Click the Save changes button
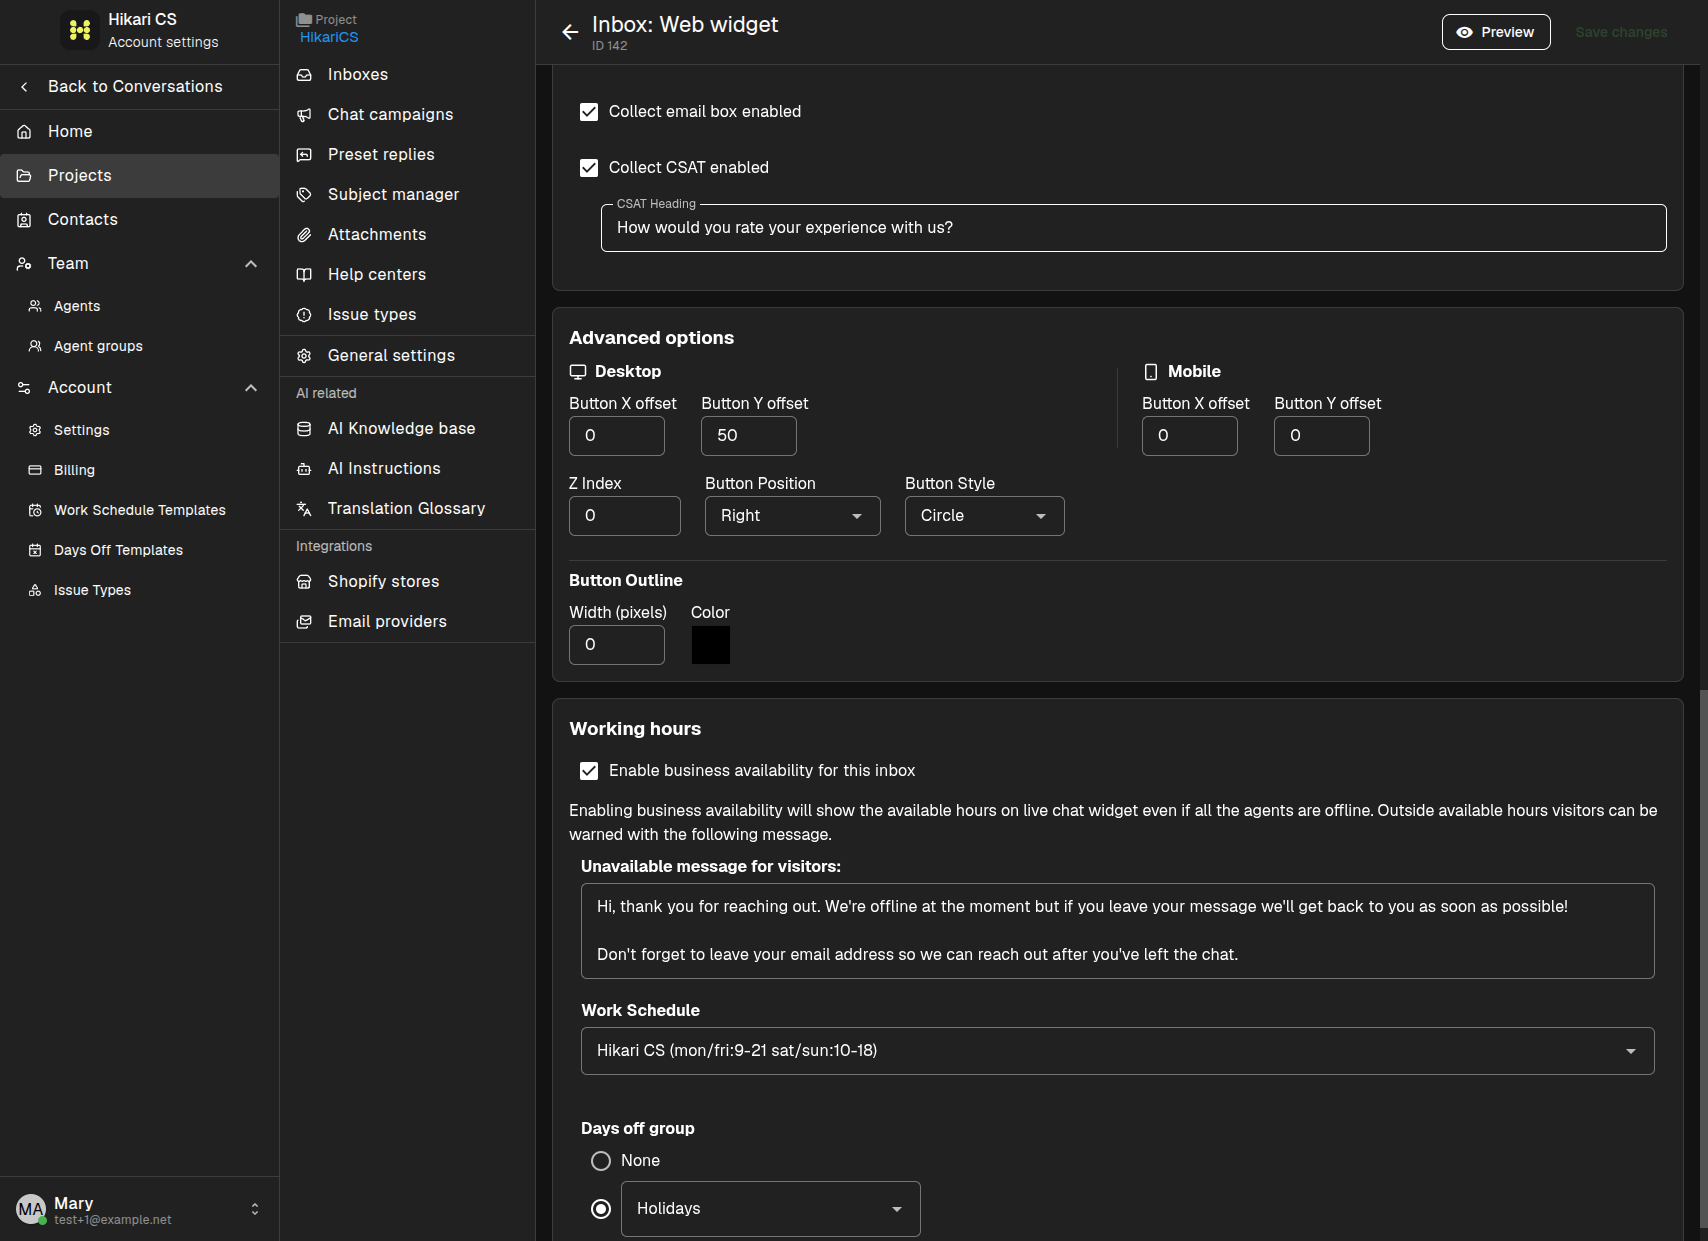The image size is (1708, 1241). click(1621, 32)
